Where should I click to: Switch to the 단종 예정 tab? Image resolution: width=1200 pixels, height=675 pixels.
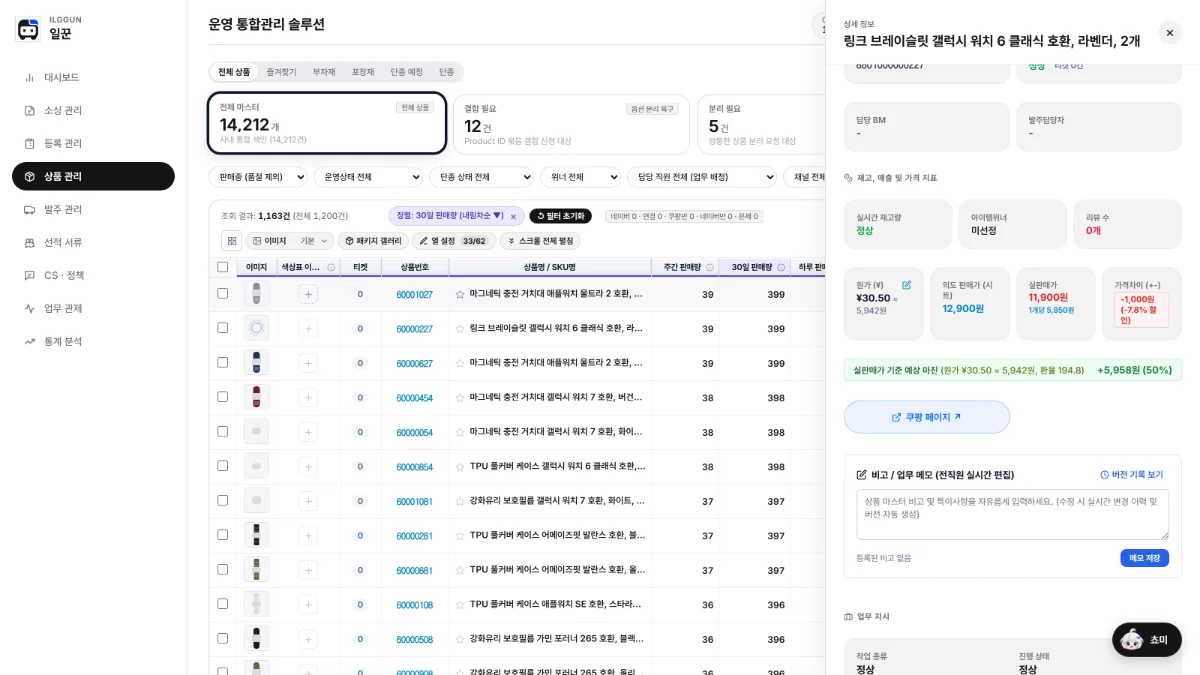(406, 72)
